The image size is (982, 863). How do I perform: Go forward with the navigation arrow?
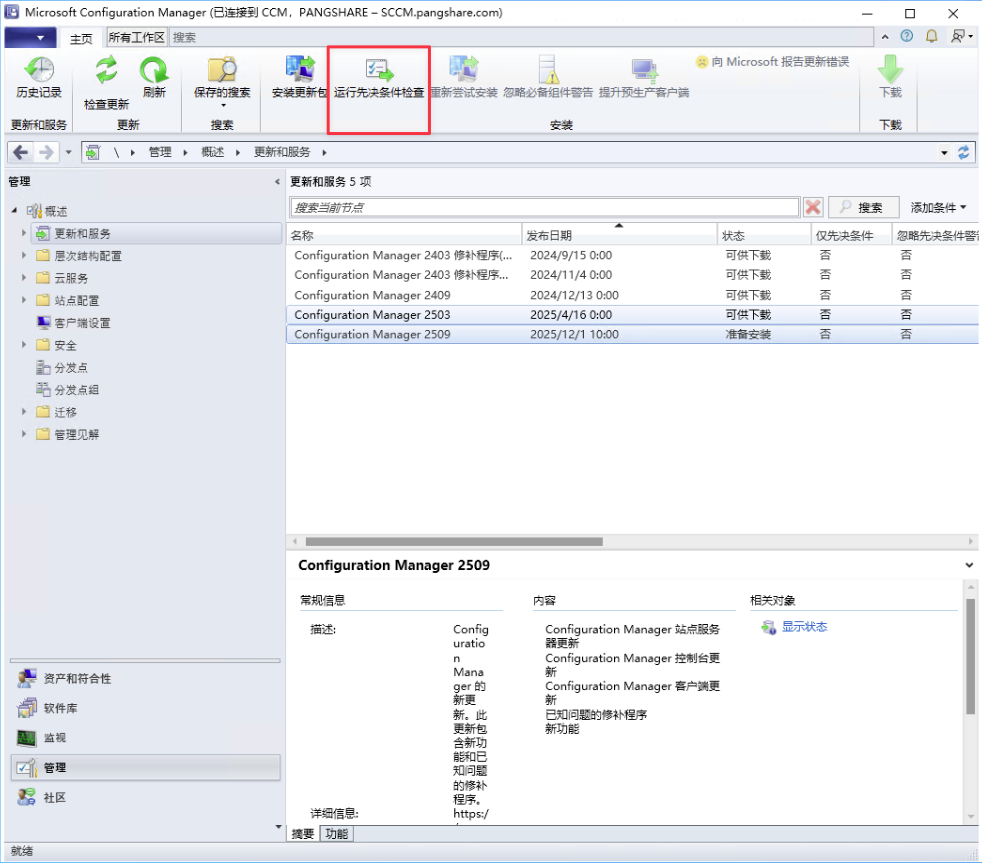[x=46, y=152]
